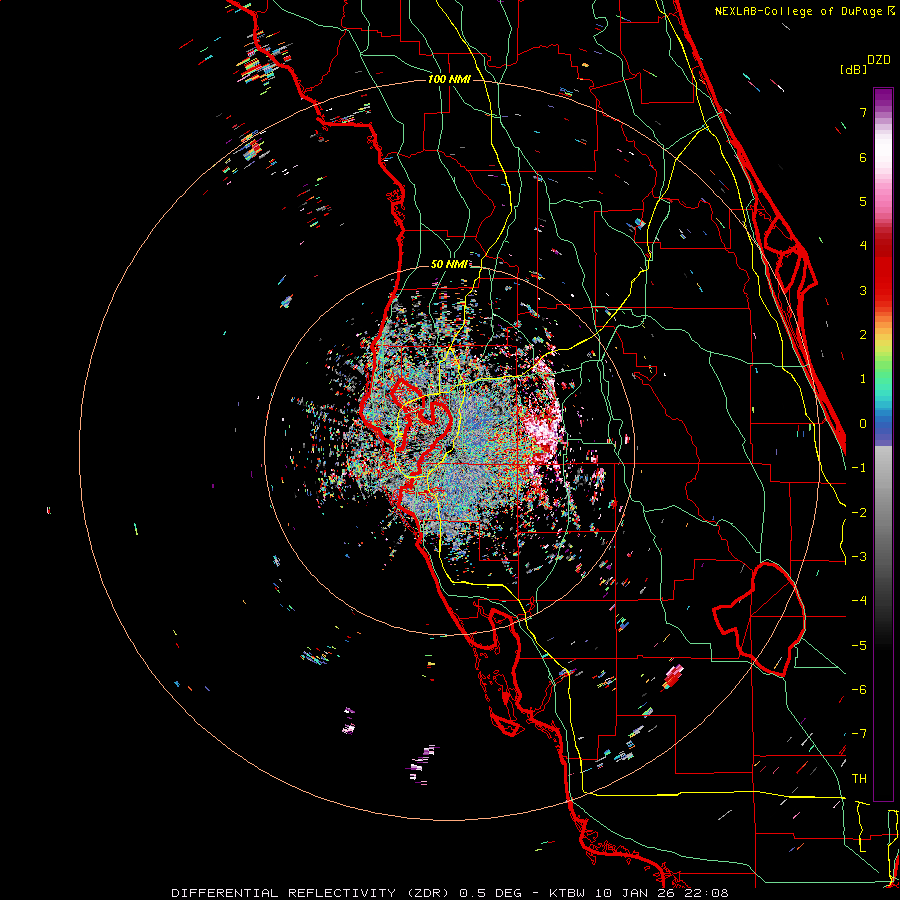900x900 pixels.
Task: Click the 50 NMI range ring label
Action: (x=449, y=265)
